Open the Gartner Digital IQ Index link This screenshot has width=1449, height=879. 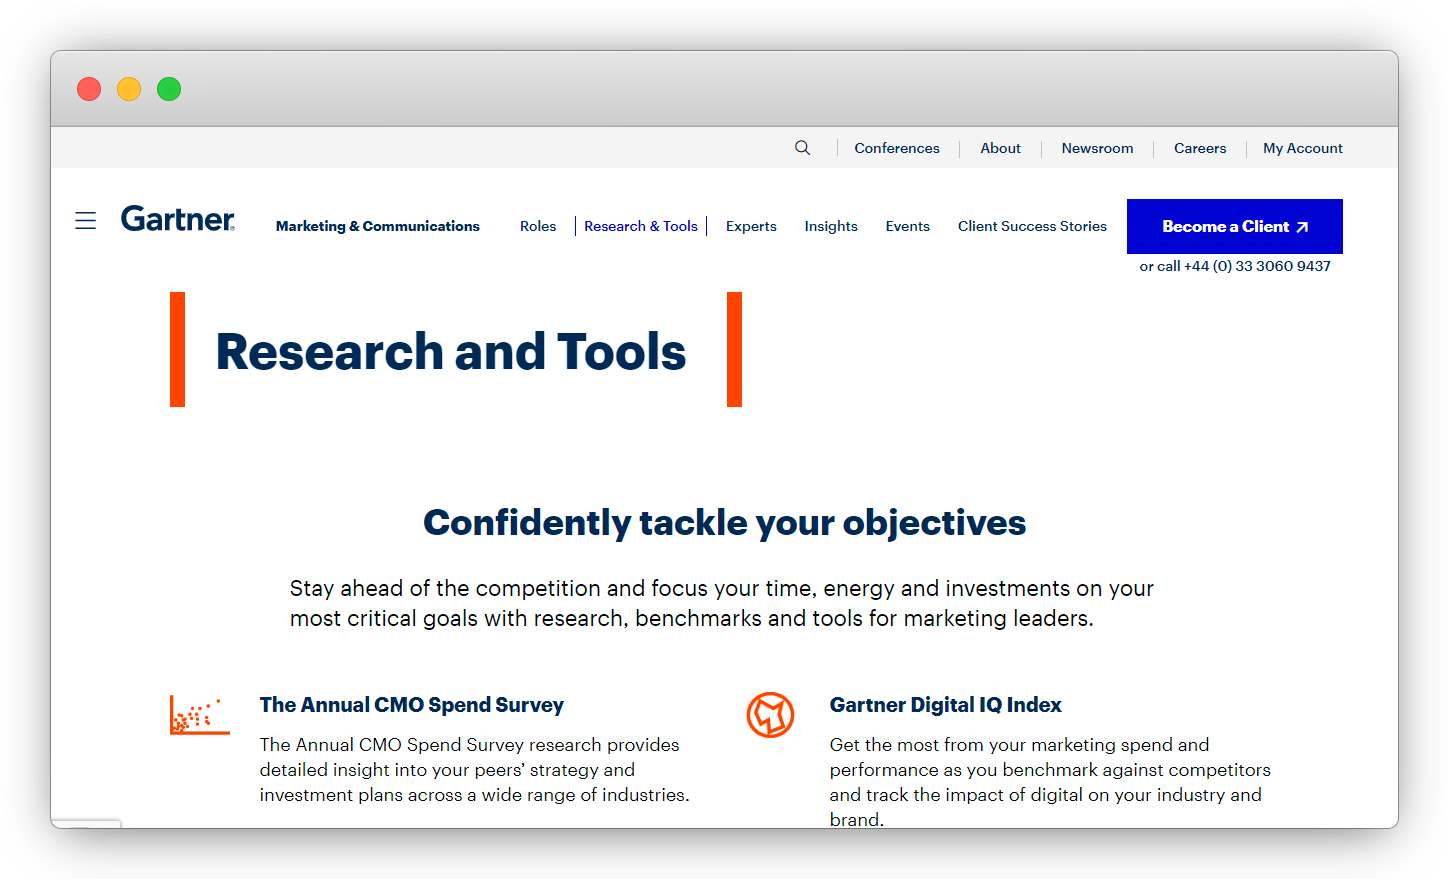click(x=945, y=704)
